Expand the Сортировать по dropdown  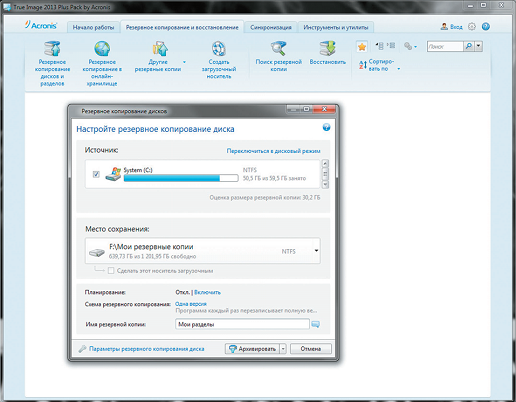coord(399,69)
